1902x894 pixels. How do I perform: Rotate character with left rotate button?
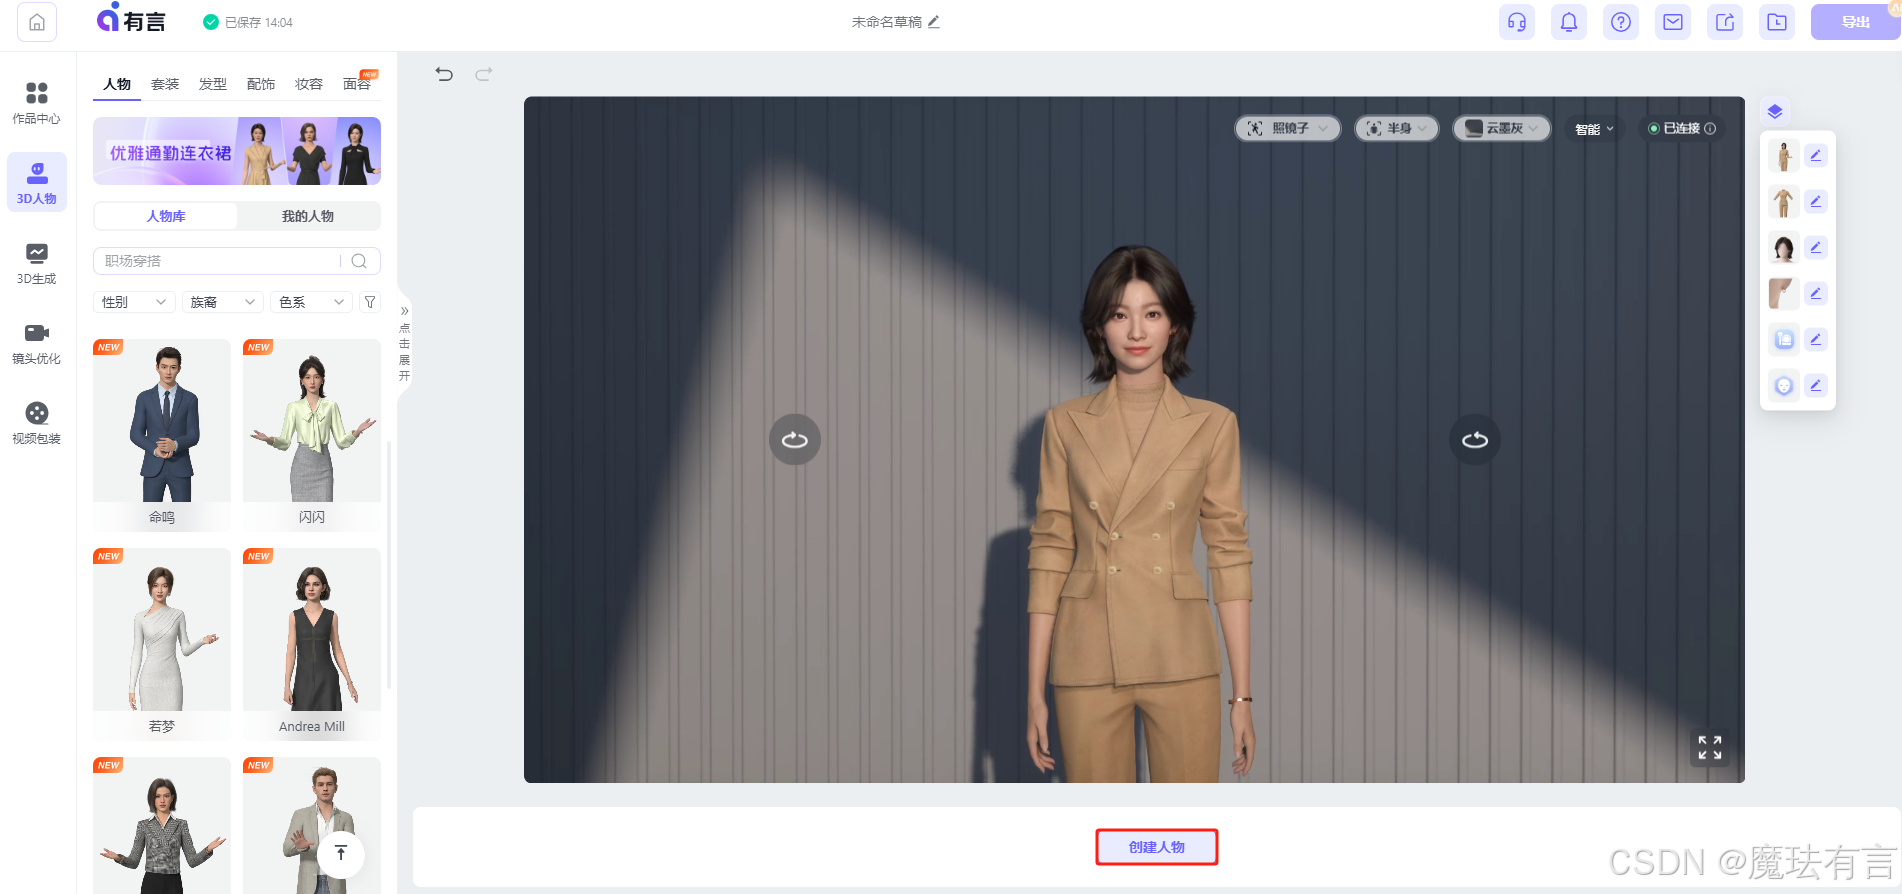[795, 440]
